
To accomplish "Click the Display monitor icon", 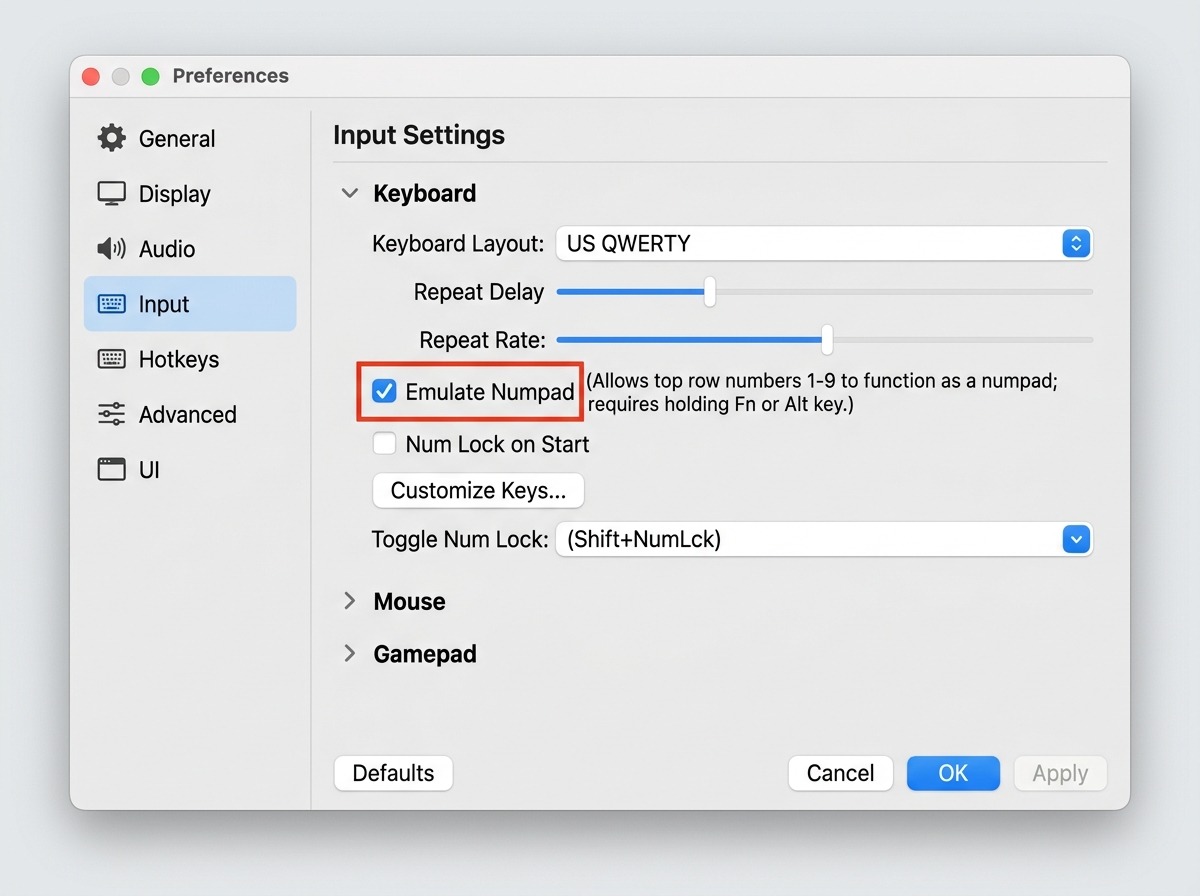I will tap(112, 193).
